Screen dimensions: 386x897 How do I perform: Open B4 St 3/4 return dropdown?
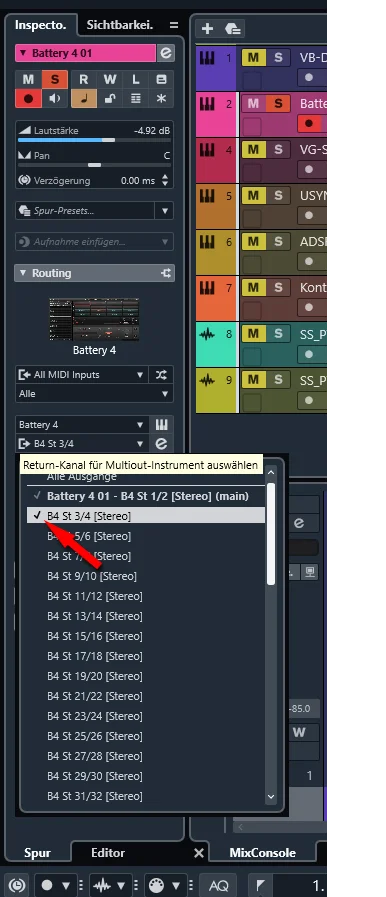click(81, 443)
